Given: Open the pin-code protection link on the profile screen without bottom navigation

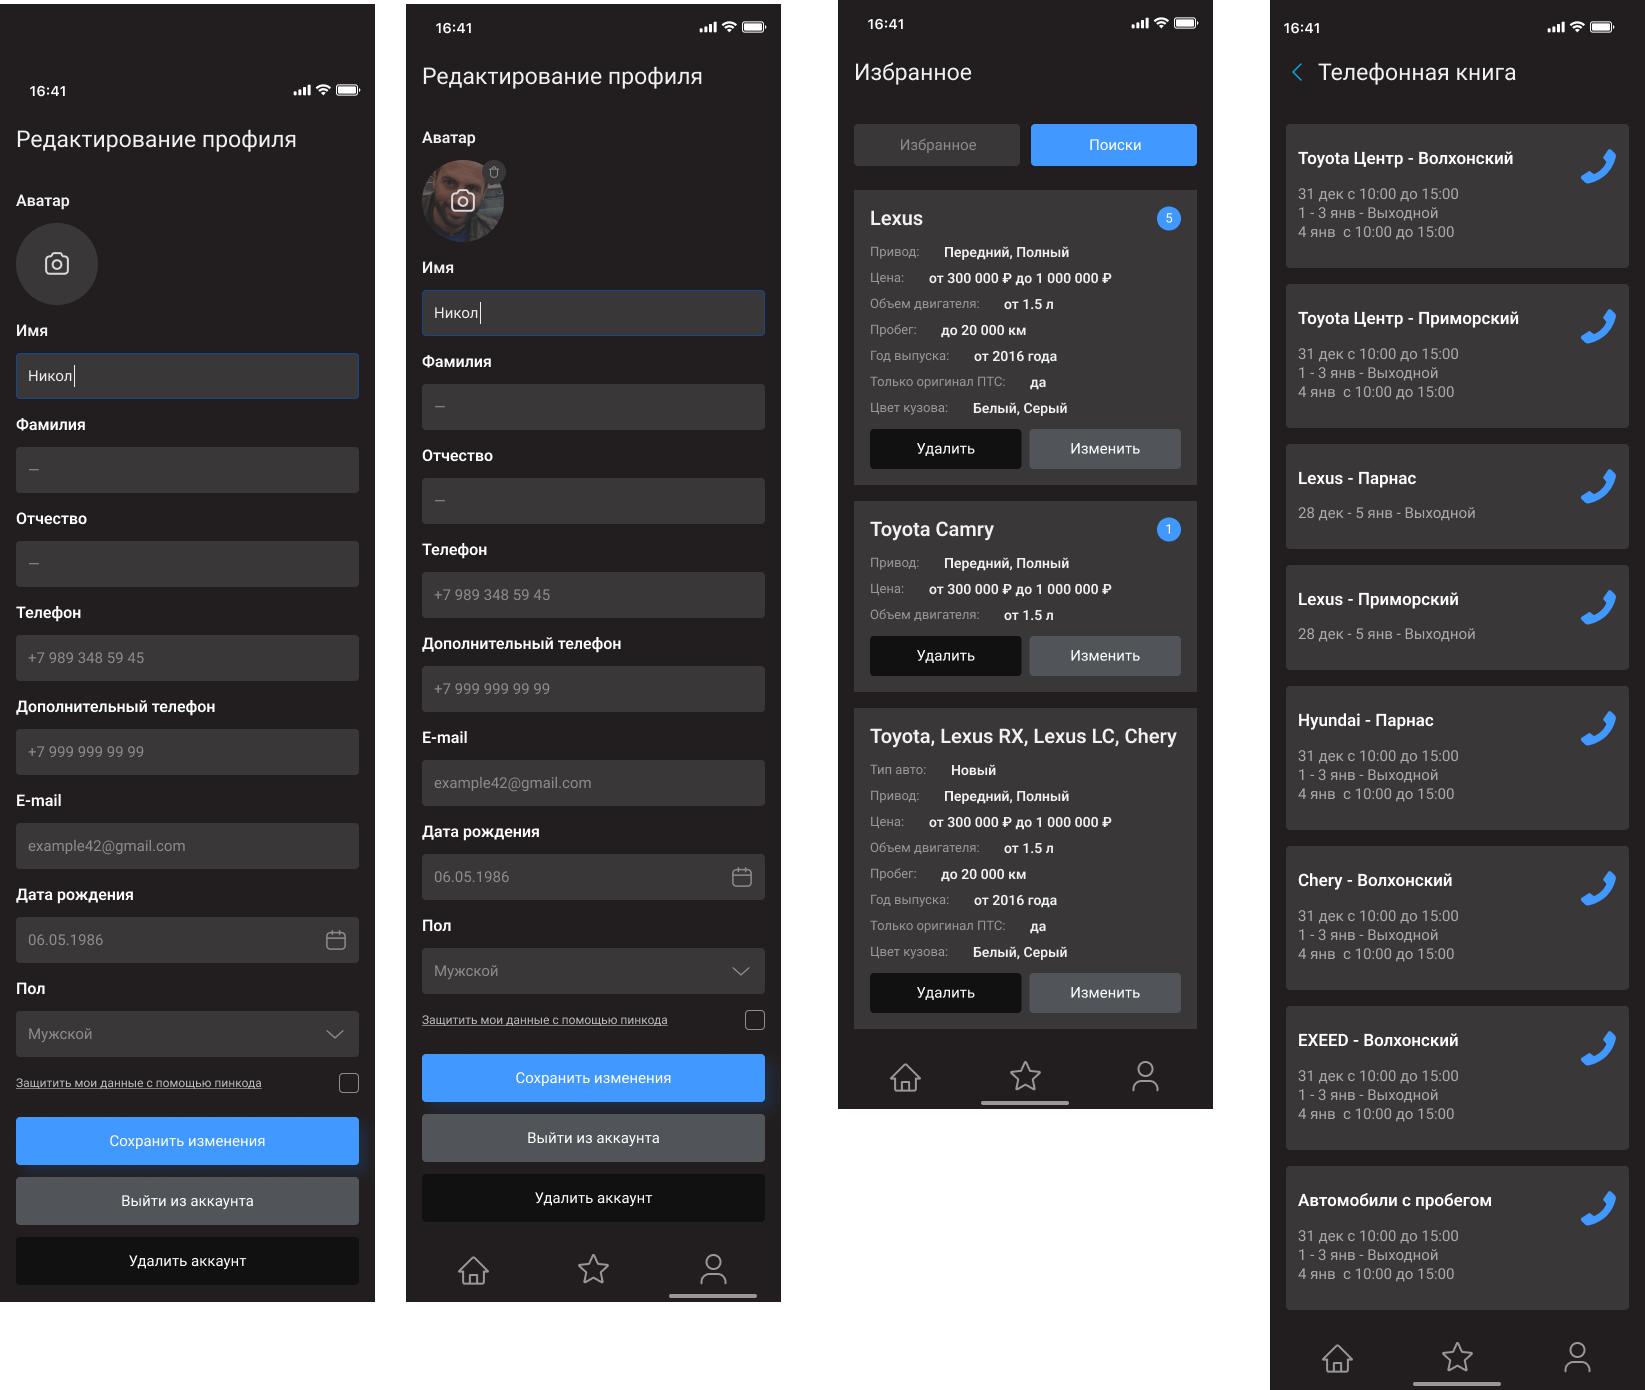Looking at the screenshot, I should pos(139,1083).
